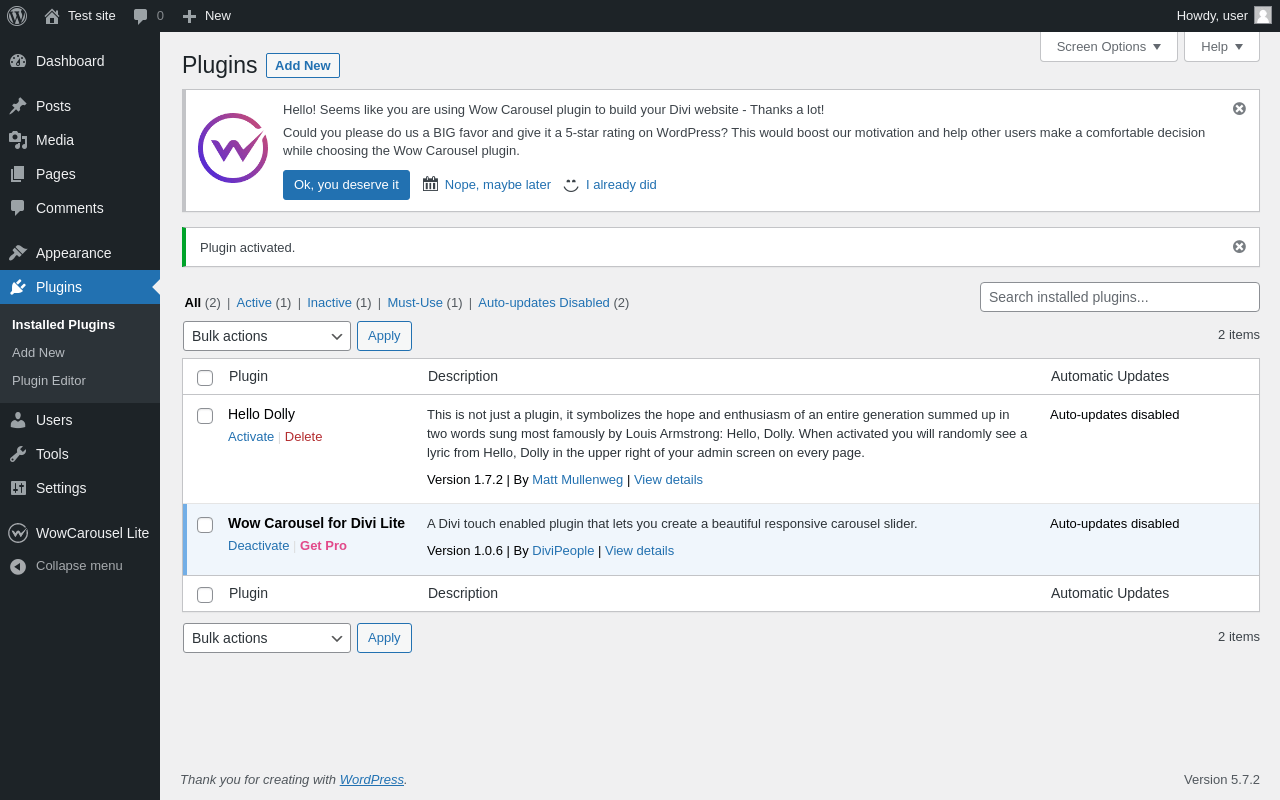Open the WowCarousel Lite sidebar icon
1280x800 pixels.
[18, 533]
